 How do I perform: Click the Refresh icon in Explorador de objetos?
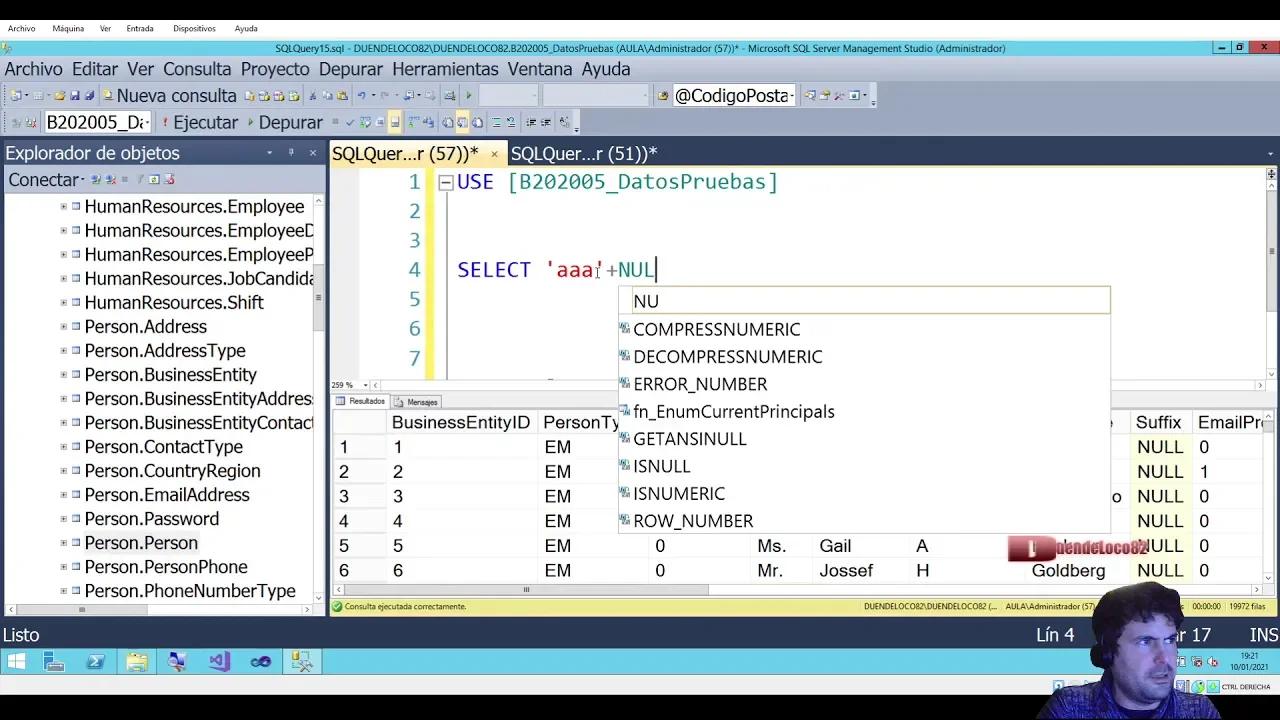[x=155, y=179]
